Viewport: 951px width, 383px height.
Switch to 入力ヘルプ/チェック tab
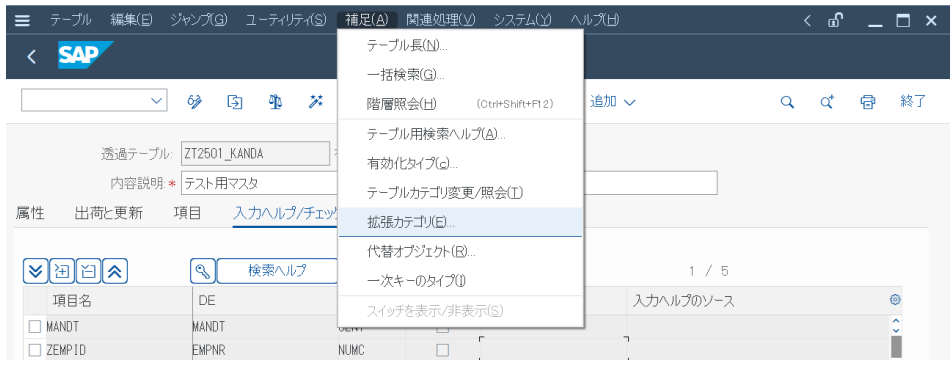(x=285, y=214)
